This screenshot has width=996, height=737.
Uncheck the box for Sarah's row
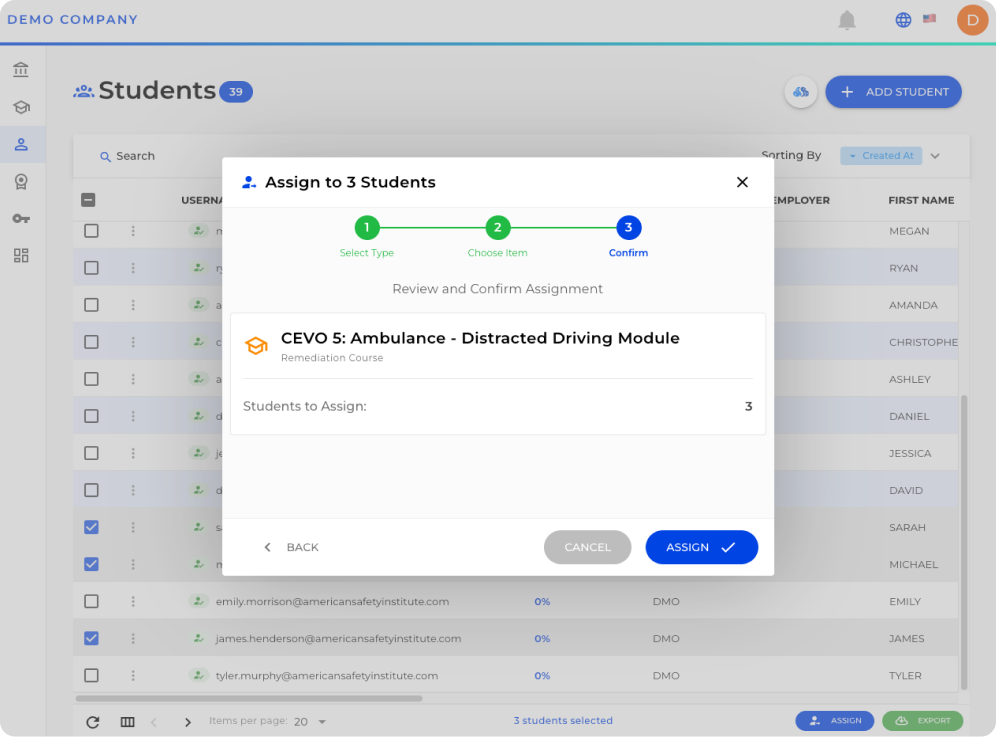coord(91,527)
